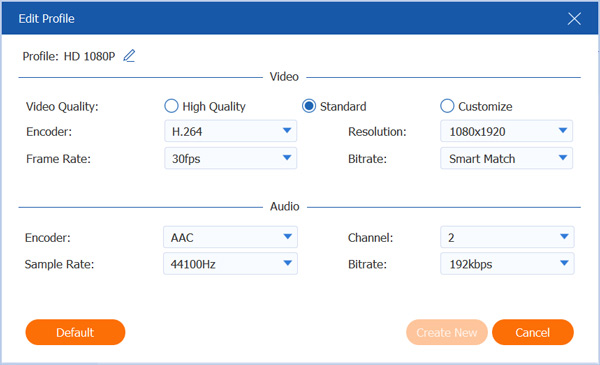Open the Frame Rate 30fps dropdown
The image size is (600, 365).
point(231,158)
